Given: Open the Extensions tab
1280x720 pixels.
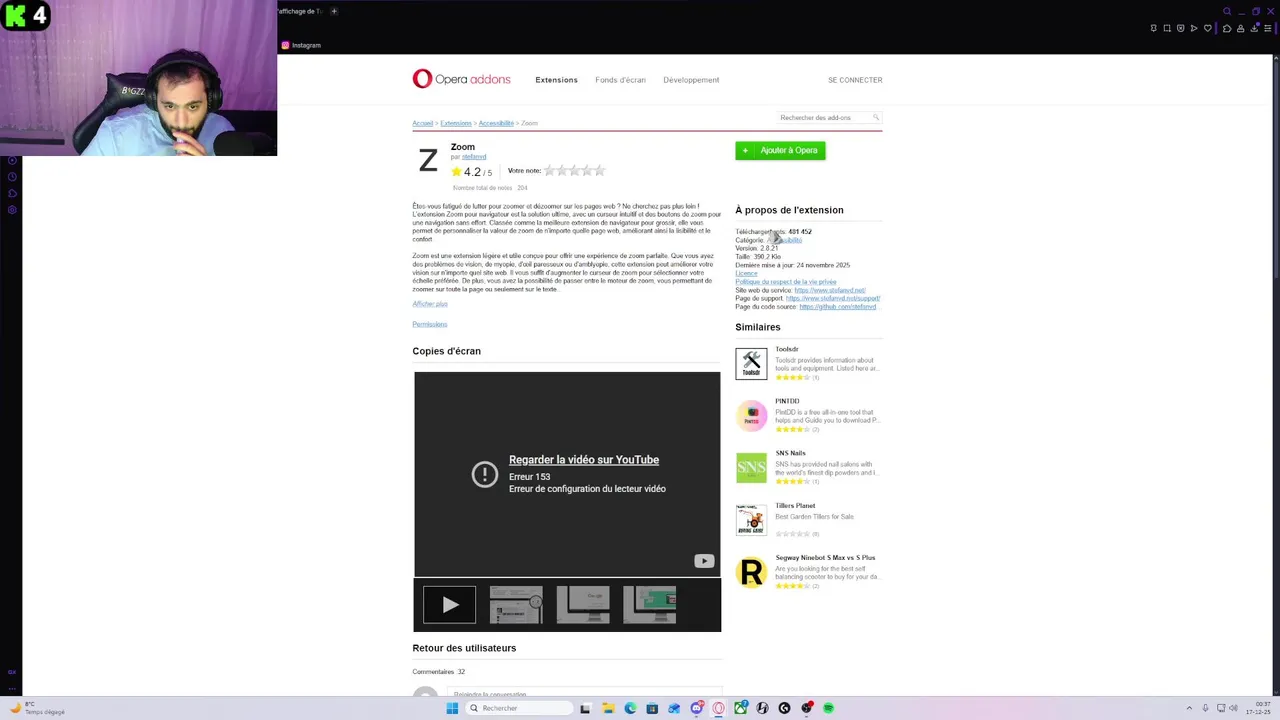Looking at the screenshot, I should (x=556, y=80).
